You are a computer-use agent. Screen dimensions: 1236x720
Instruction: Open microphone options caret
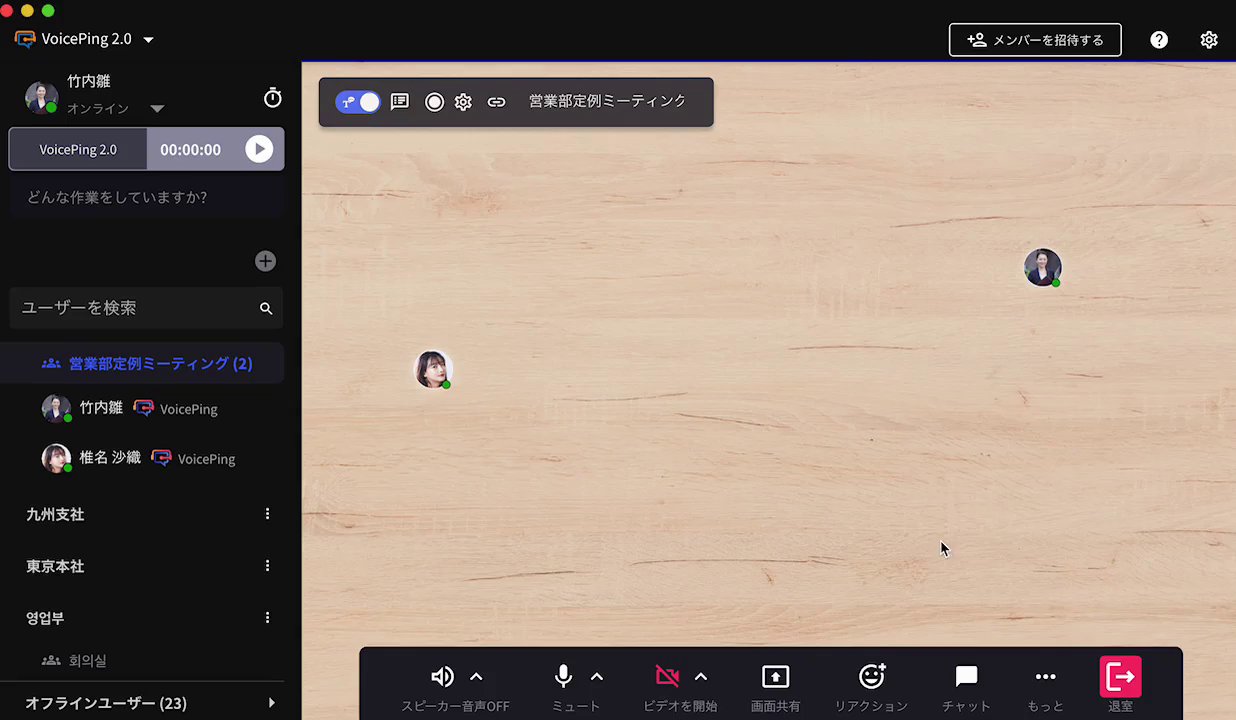tap(597, 677)
